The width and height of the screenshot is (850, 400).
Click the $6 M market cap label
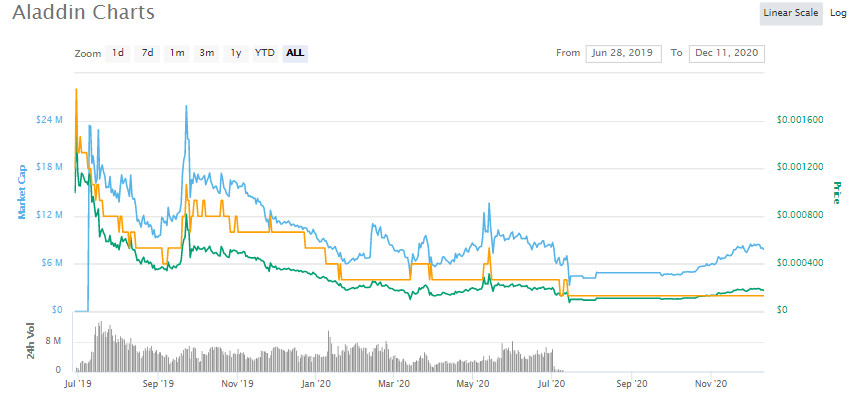click(x=53, y=263)
